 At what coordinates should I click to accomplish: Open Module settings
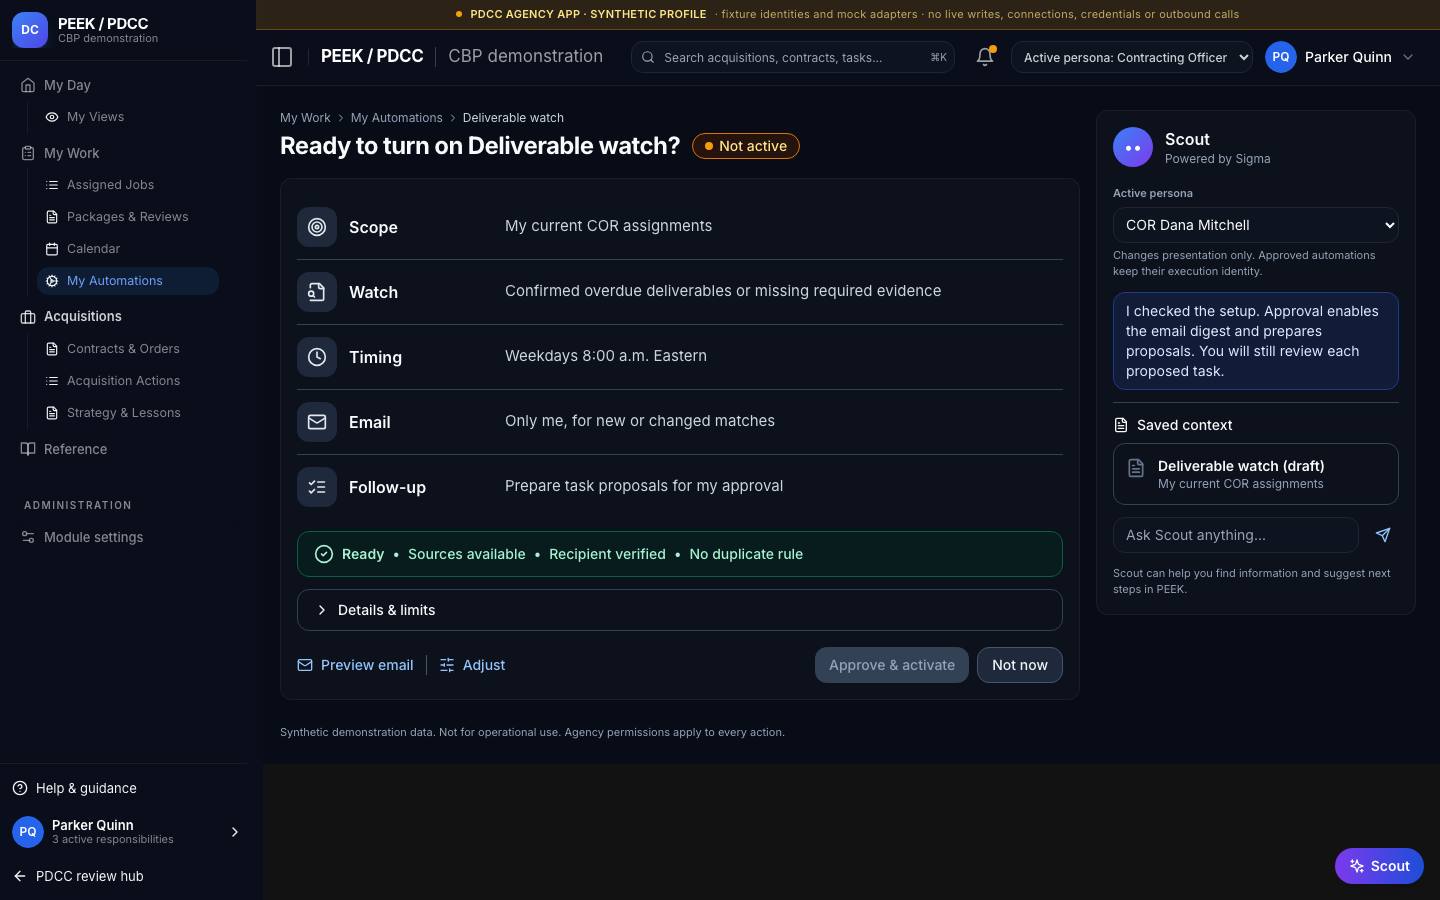click(93, 537)
